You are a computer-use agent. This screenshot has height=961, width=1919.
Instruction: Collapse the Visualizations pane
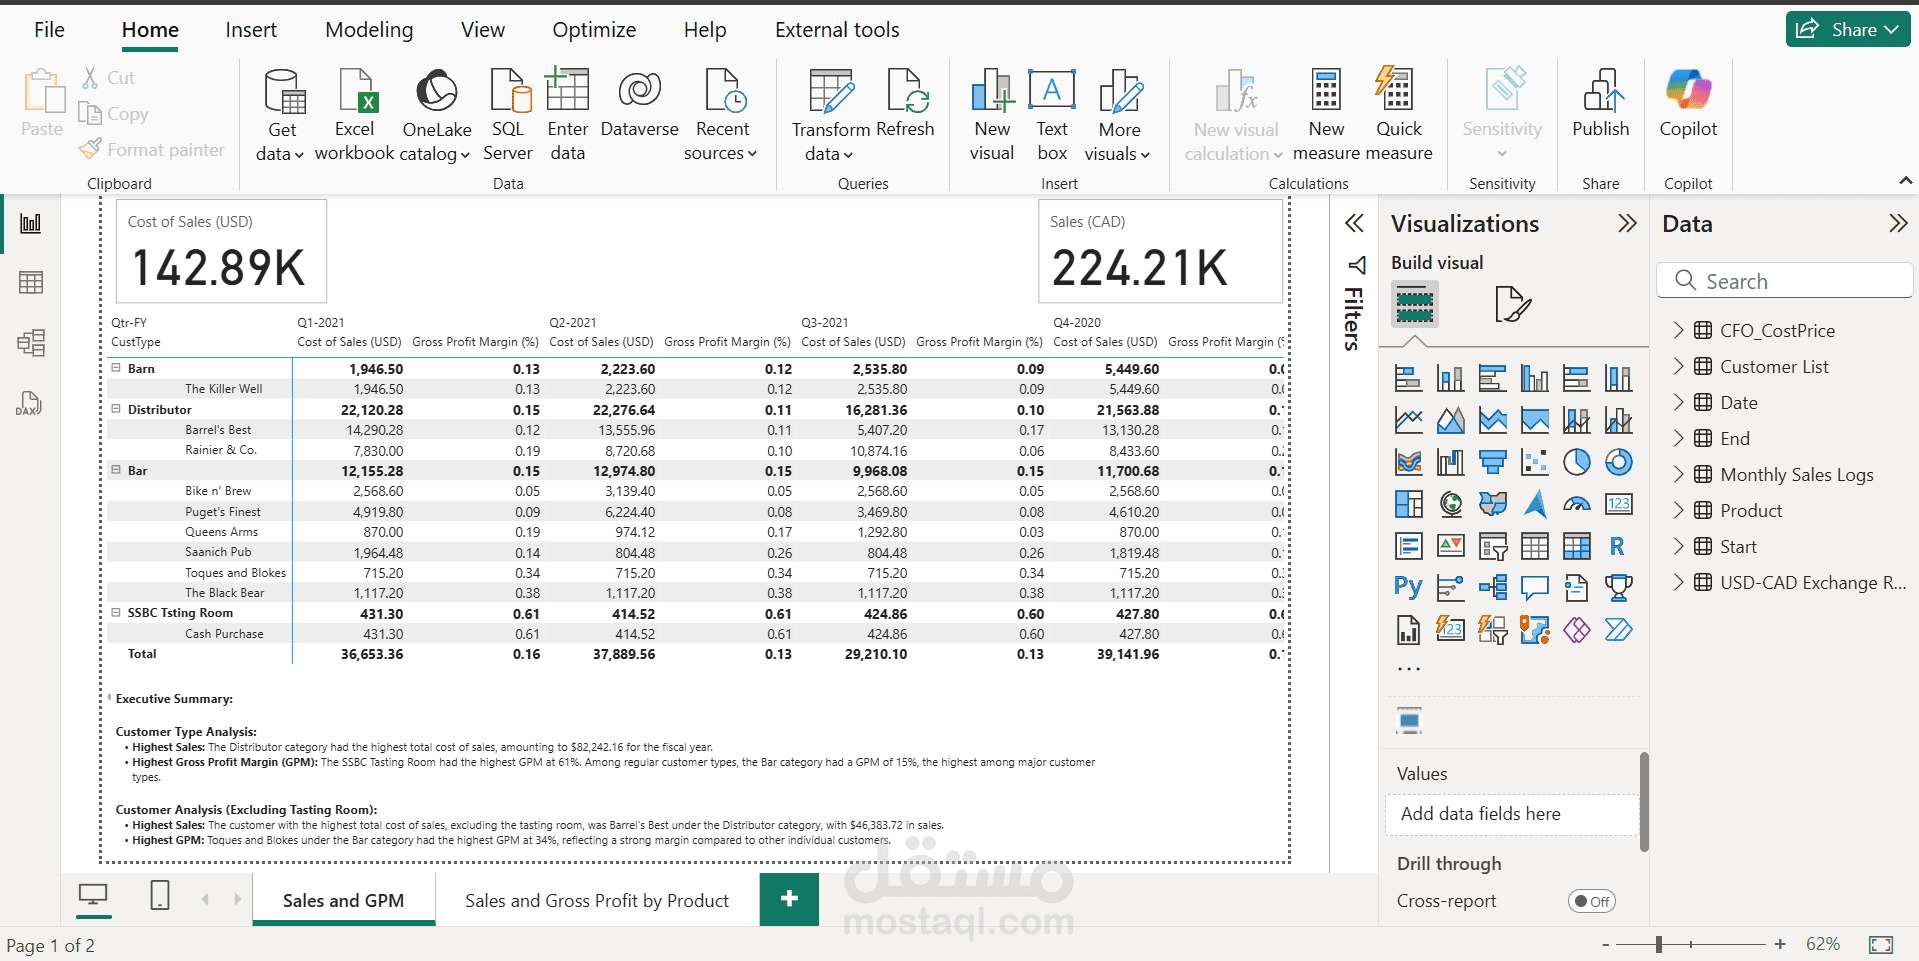pyautogui.click(x=1628, y=223)
